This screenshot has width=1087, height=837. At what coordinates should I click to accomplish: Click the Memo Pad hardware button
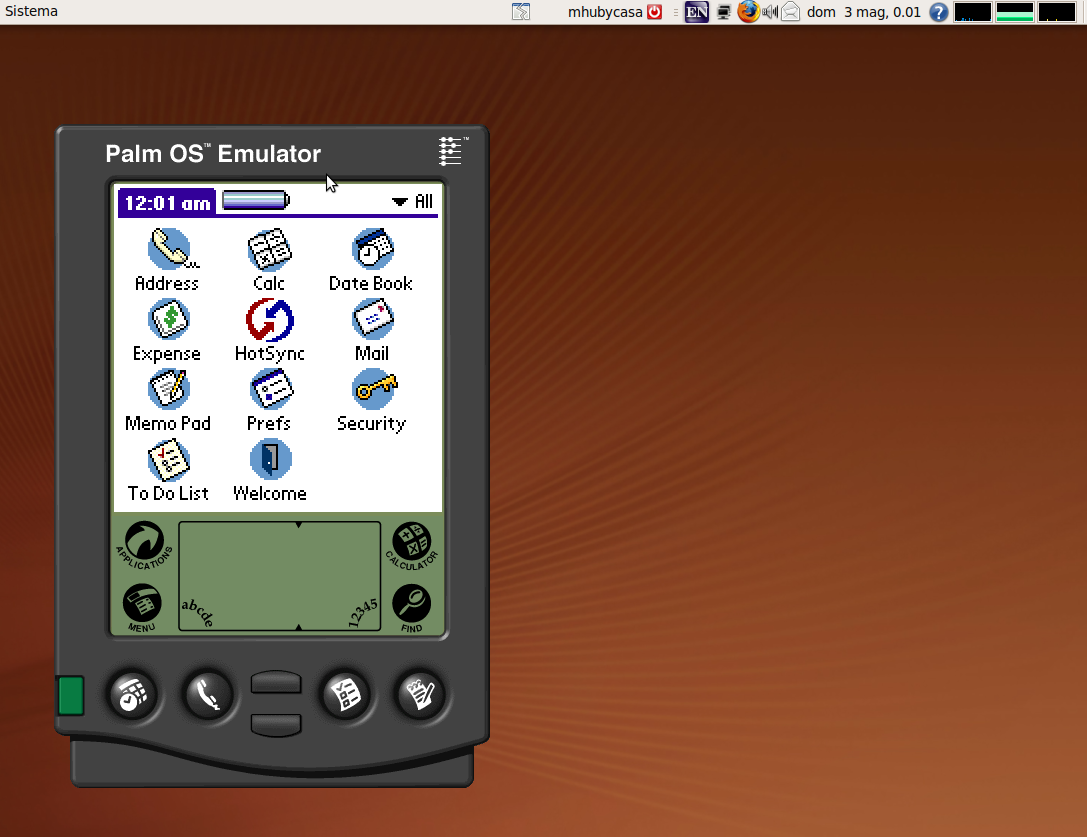click(x=420, y=694)
